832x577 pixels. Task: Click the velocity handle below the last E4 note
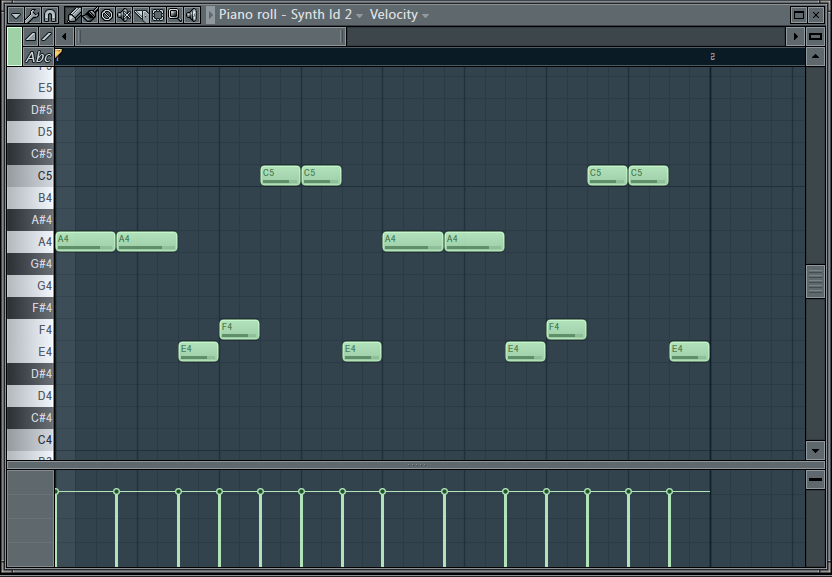[x=669, y=492]
